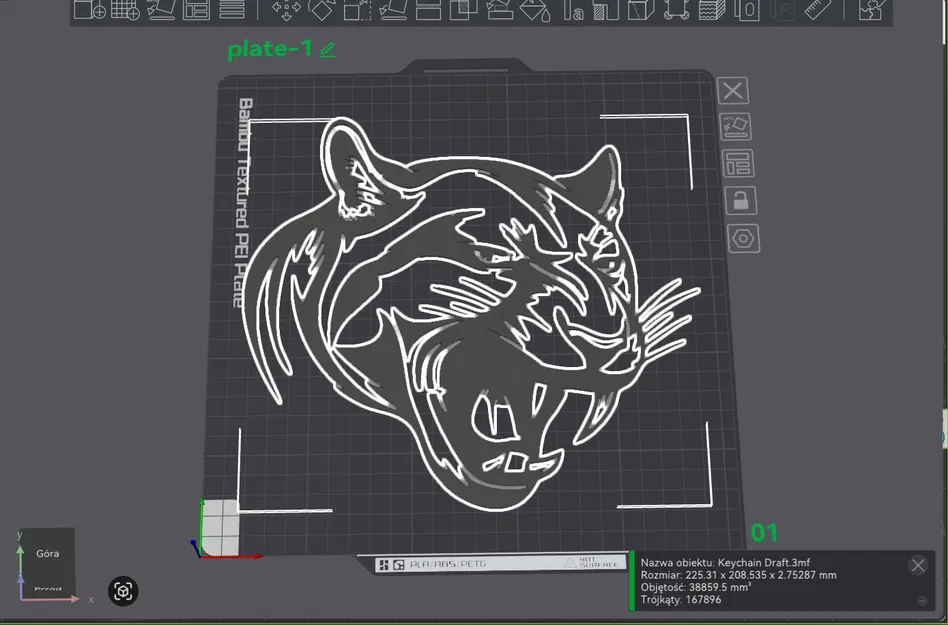Click Góra on the orientation cube
948x625 pixels.
click(46, 553)
